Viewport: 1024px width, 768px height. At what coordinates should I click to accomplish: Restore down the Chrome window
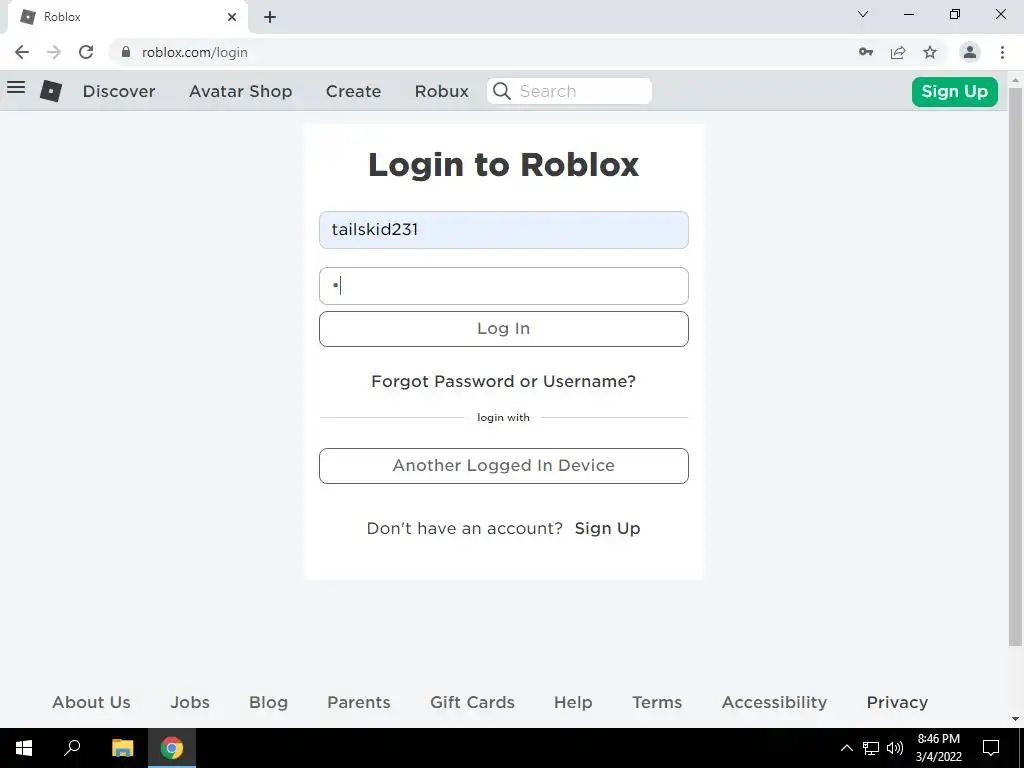click(x=955, y=14)
